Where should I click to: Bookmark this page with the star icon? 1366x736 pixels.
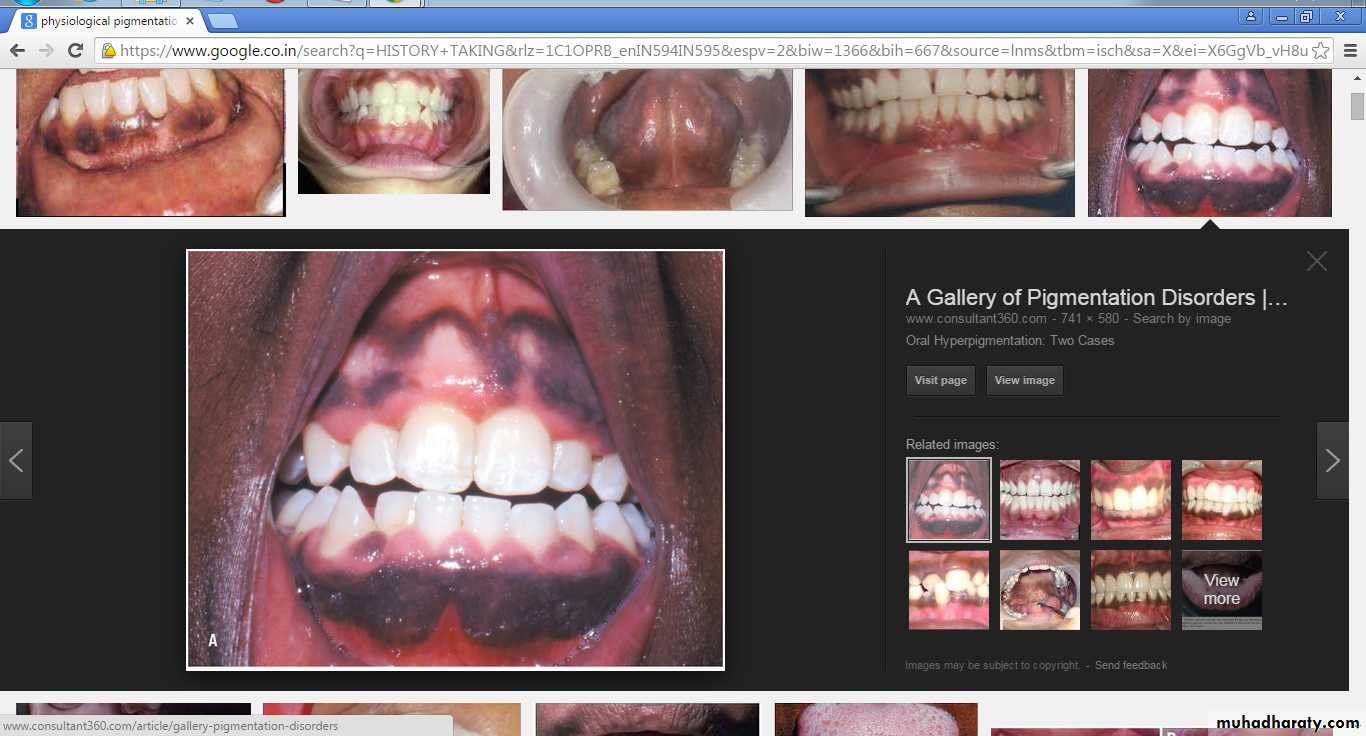tap(1320, 51)
